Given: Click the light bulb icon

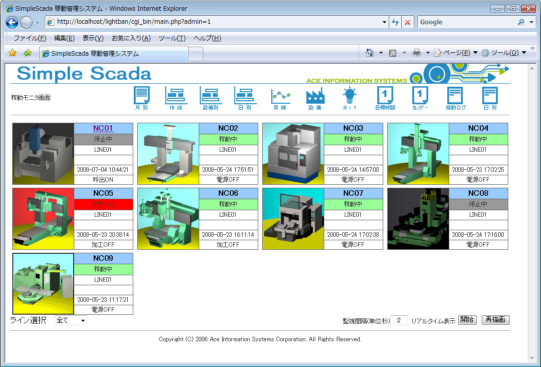Looking at the screenshot, I should coord(350,98).
